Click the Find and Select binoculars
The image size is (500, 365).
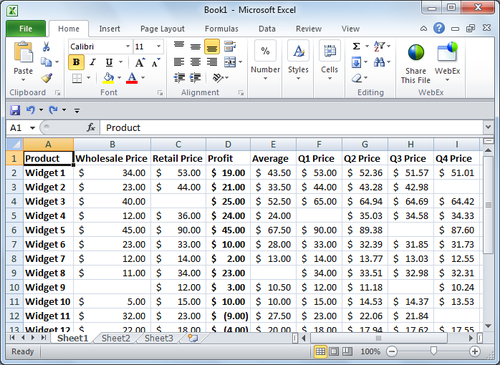[x=379, y=62]
